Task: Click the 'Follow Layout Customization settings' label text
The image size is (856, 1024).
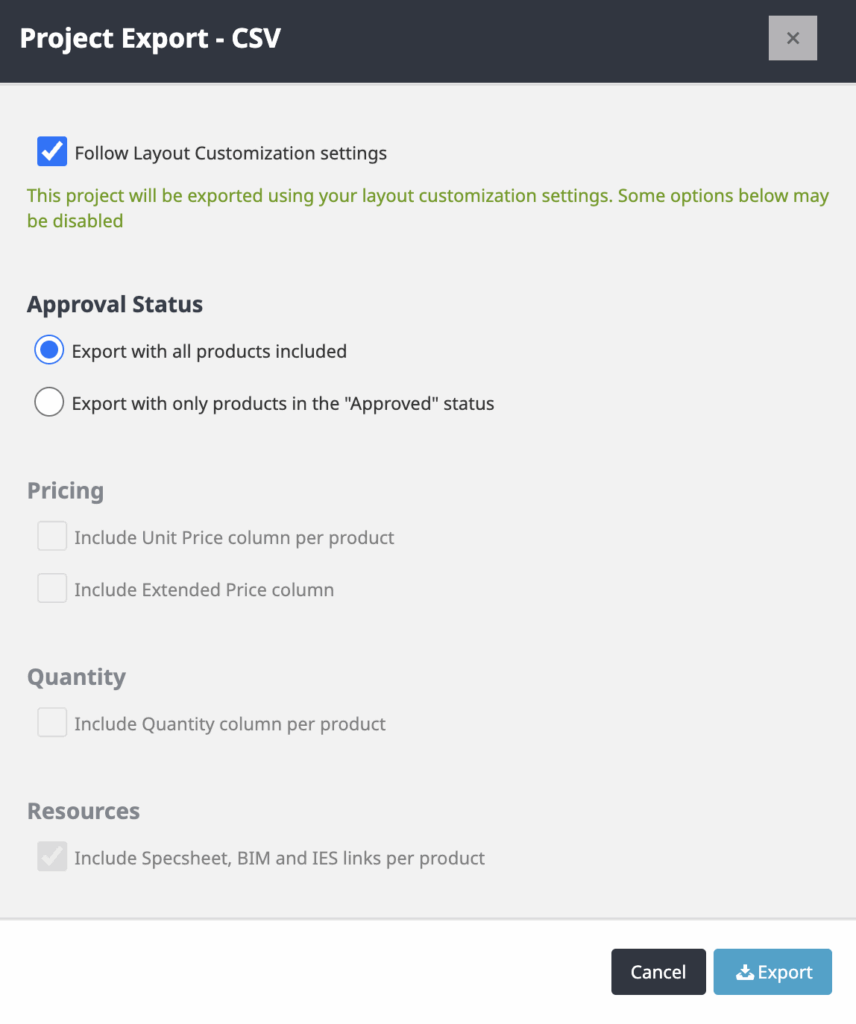Action: click(230, 153)
